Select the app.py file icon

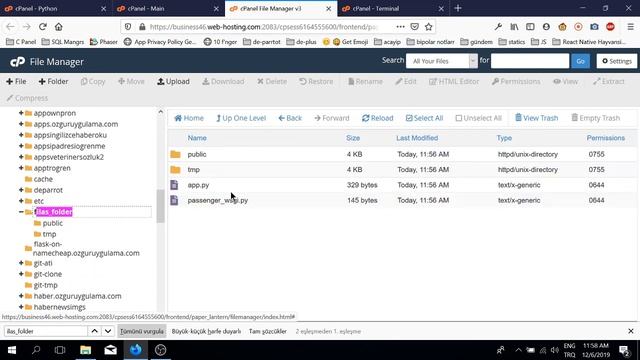pyautogui.click(x=174, y=185)
